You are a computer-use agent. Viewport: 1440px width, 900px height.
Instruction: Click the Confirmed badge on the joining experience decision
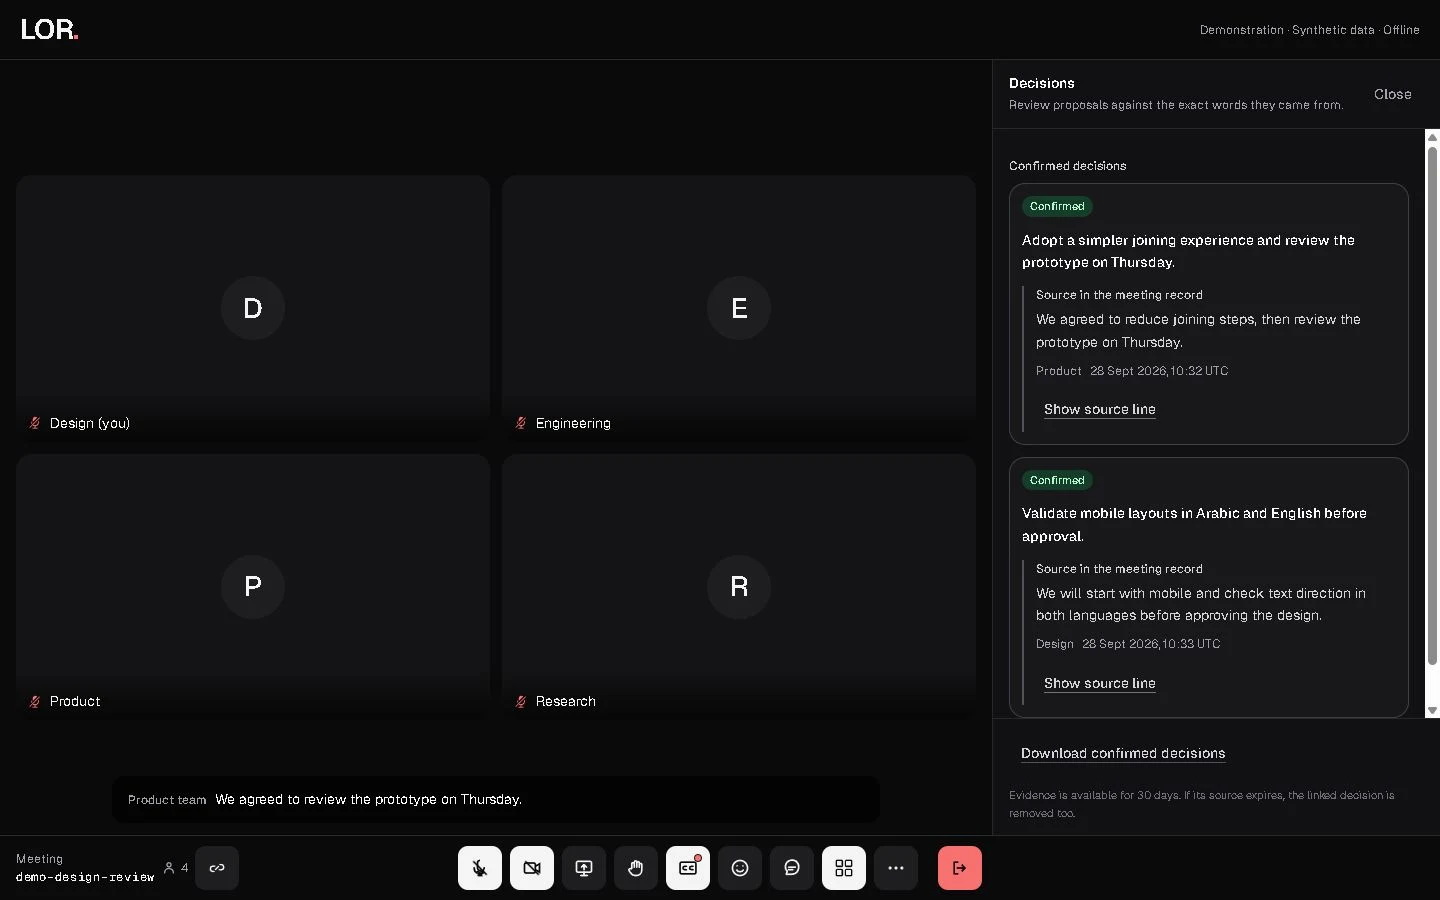pos(1057,206)
